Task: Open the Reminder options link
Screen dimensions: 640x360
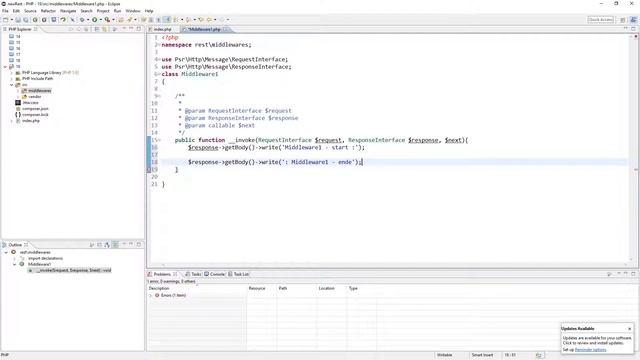Action: coord(590,350)
